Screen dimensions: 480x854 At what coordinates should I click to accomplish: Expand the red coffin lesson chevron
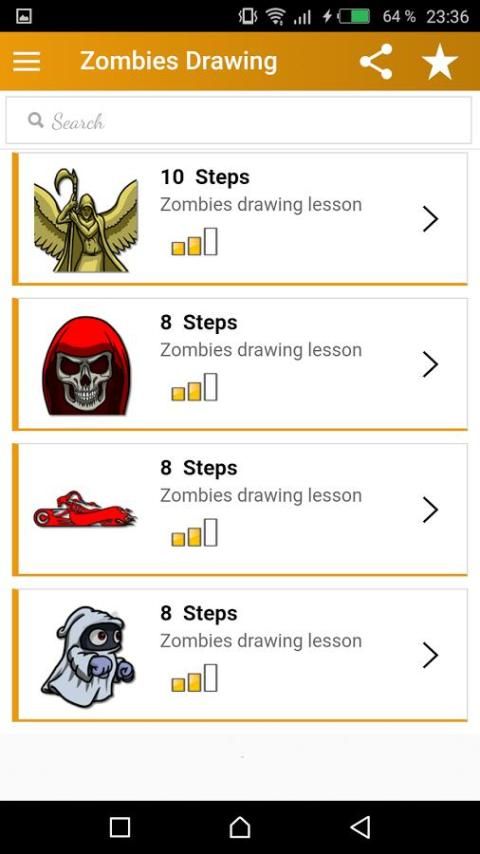(430, 510)
